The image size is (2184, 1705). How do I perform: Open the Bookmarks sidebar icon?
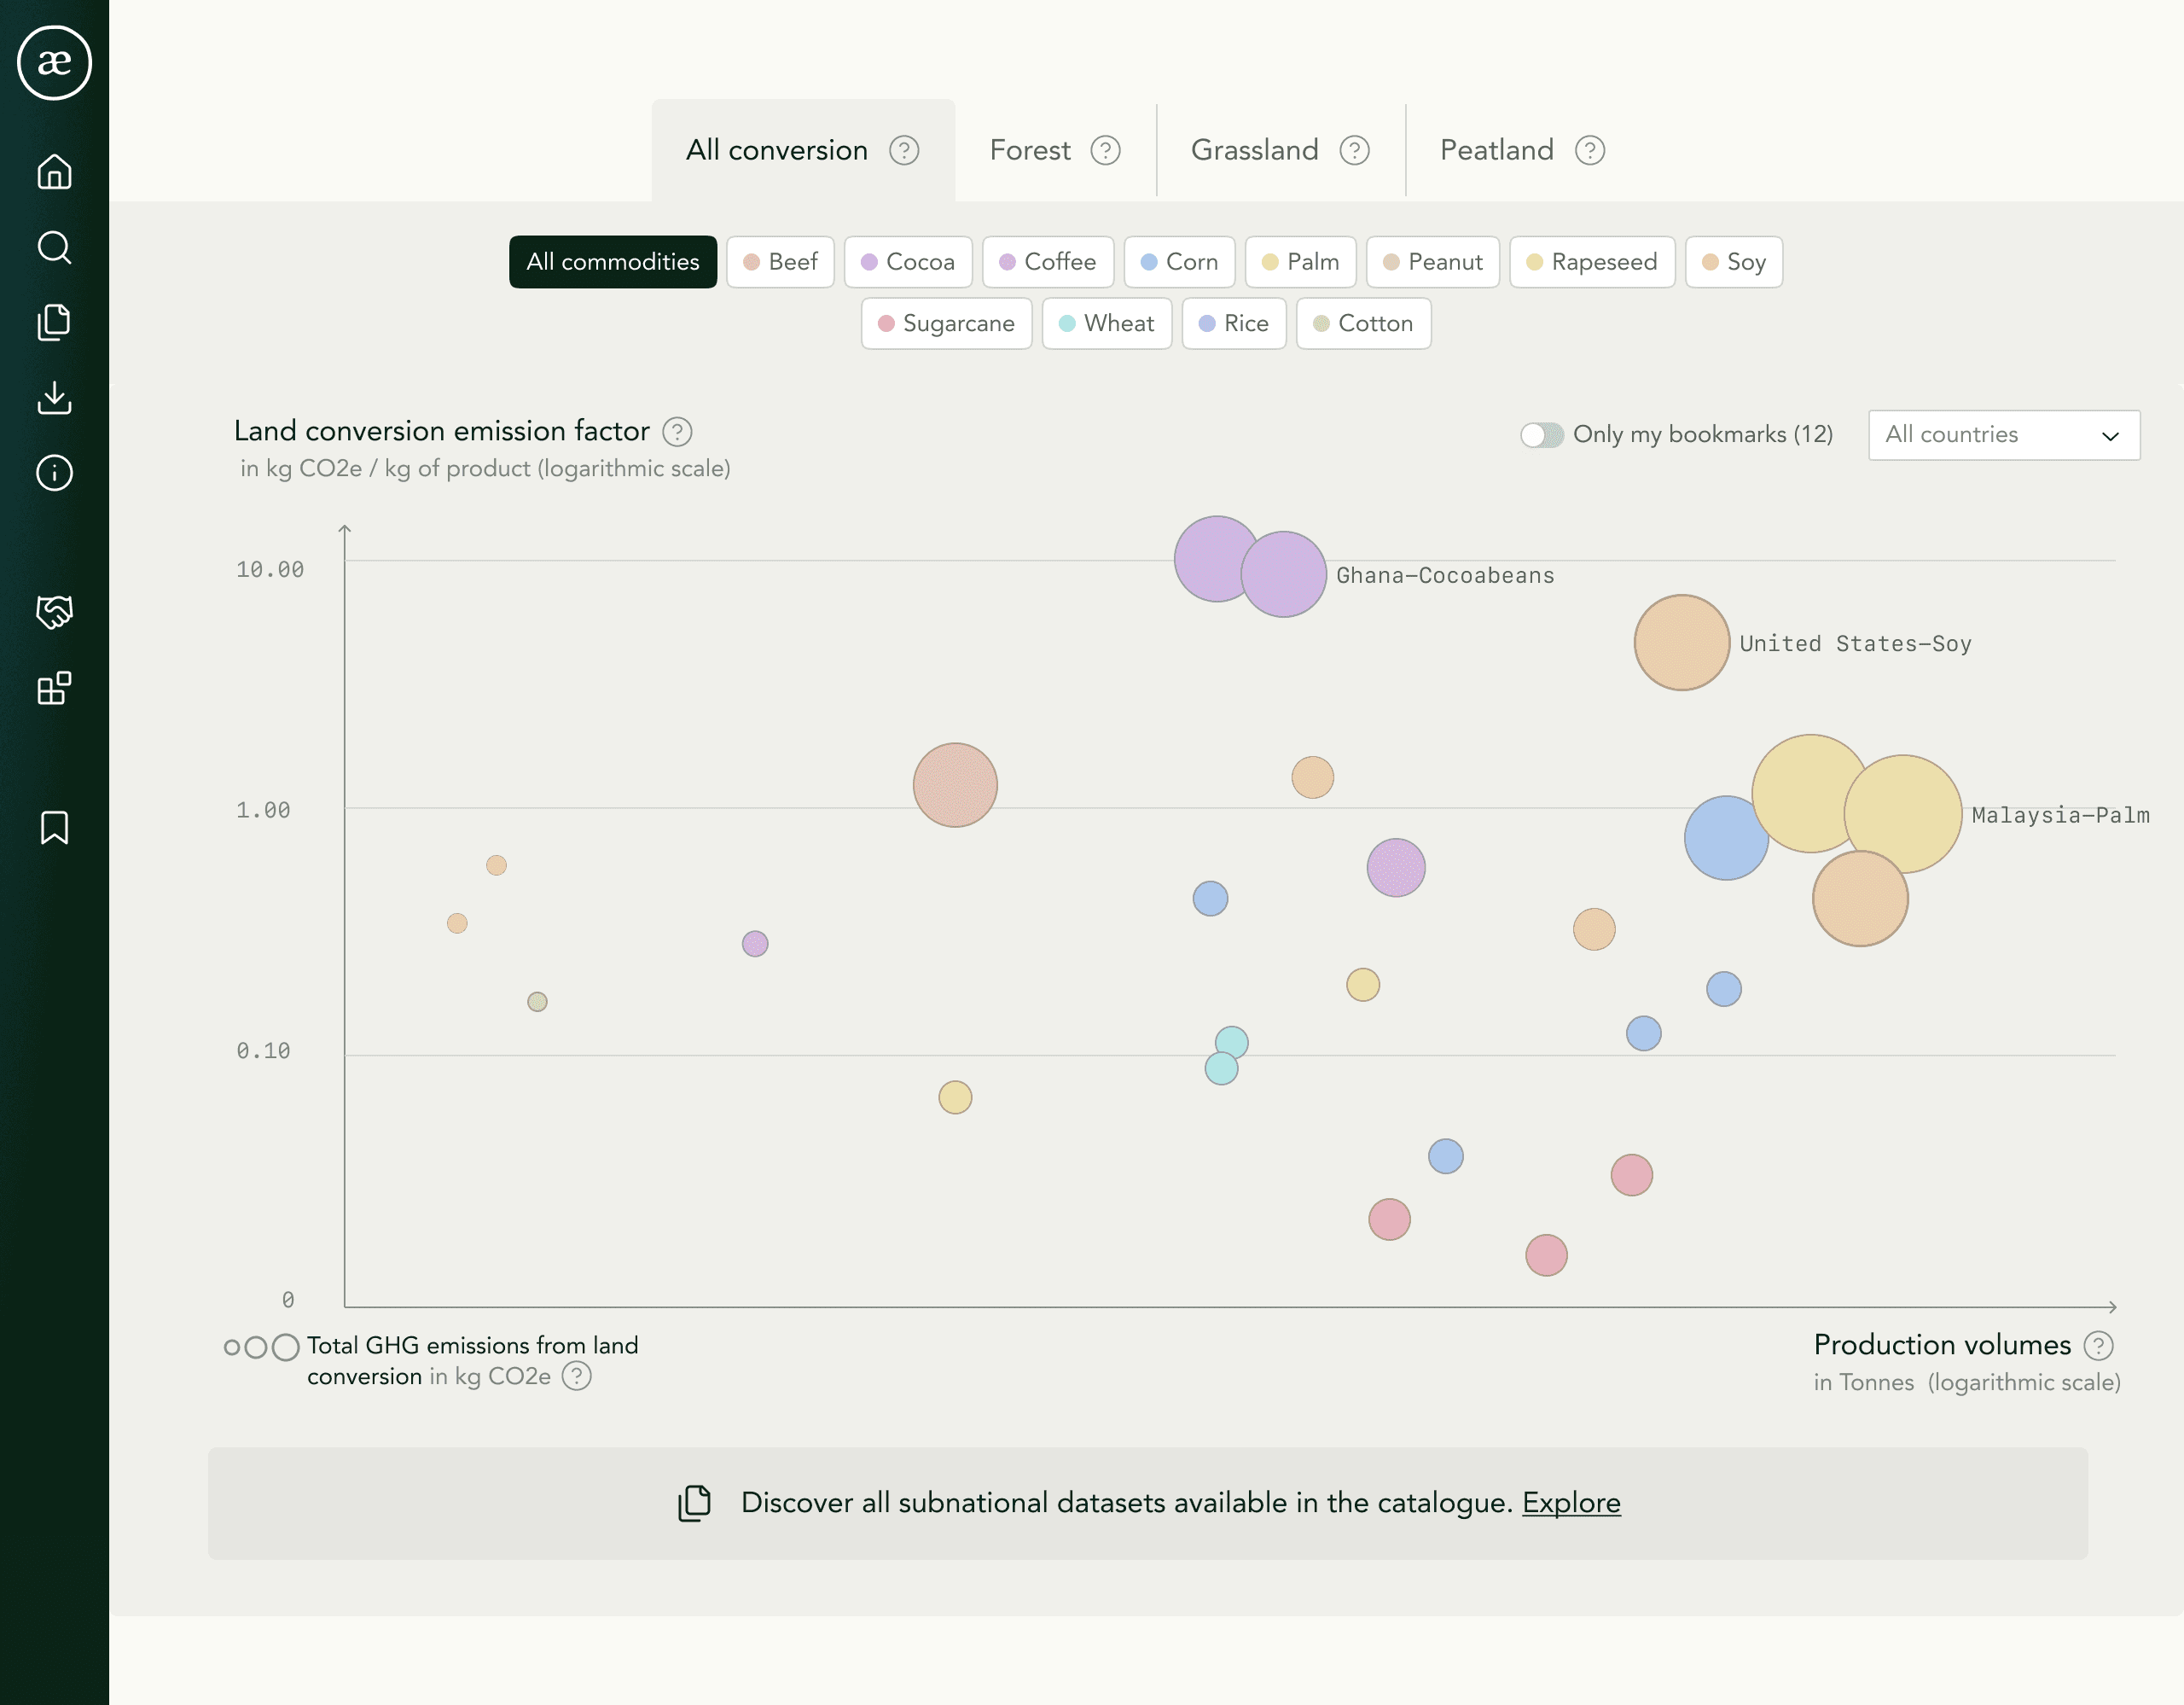pyautogui.click(x=54, y=828)
